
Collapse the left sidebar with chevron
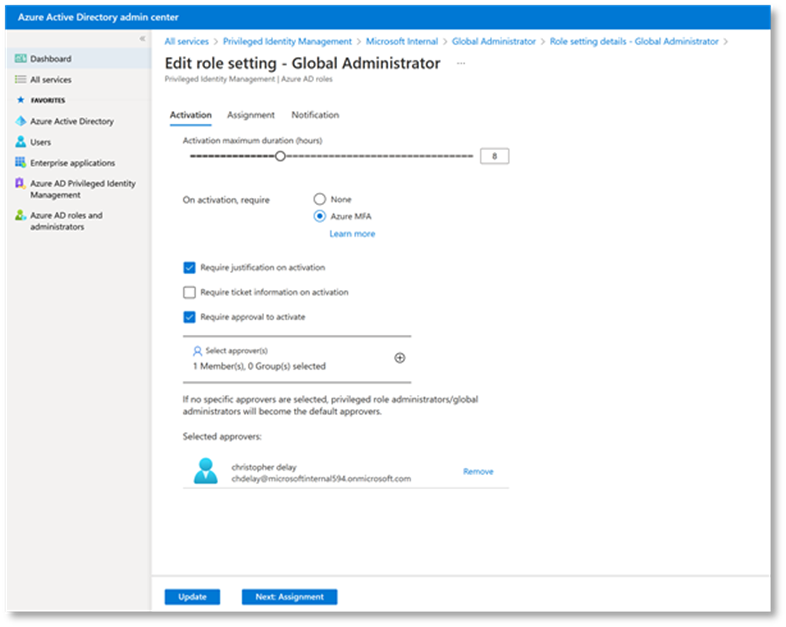pyautogui.click(x=142, y=39)
